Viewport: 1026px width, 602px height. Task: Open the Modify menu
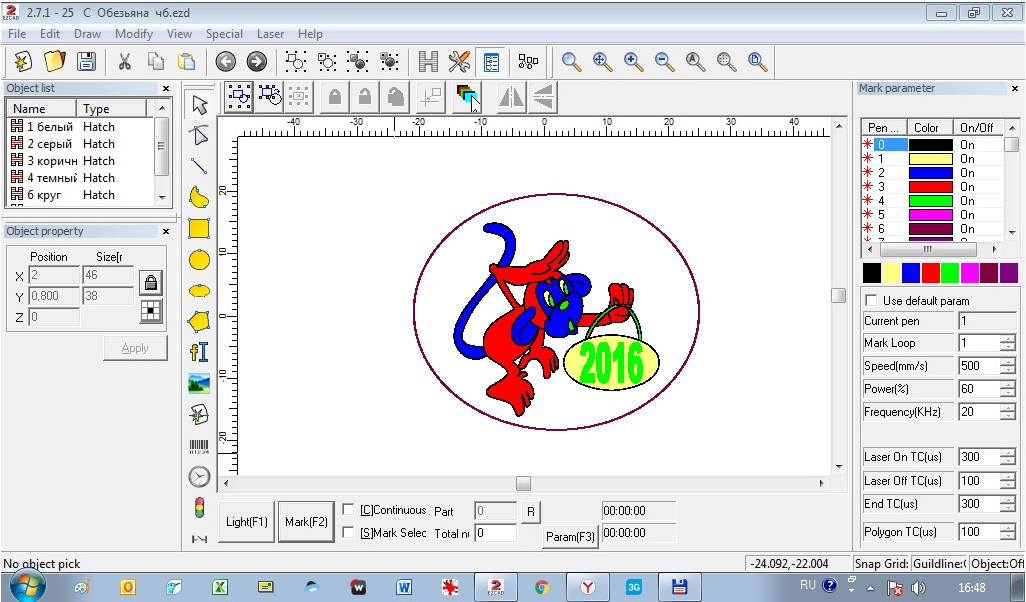[134, 34]
